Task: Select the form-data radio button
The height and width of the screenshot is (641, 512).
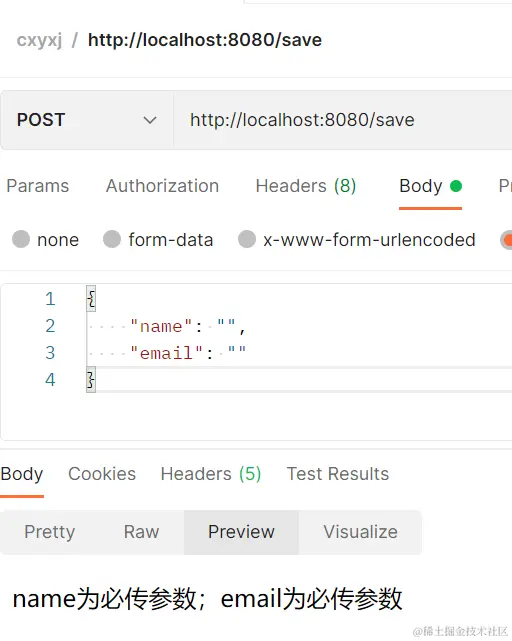Action: coord(112,239)
